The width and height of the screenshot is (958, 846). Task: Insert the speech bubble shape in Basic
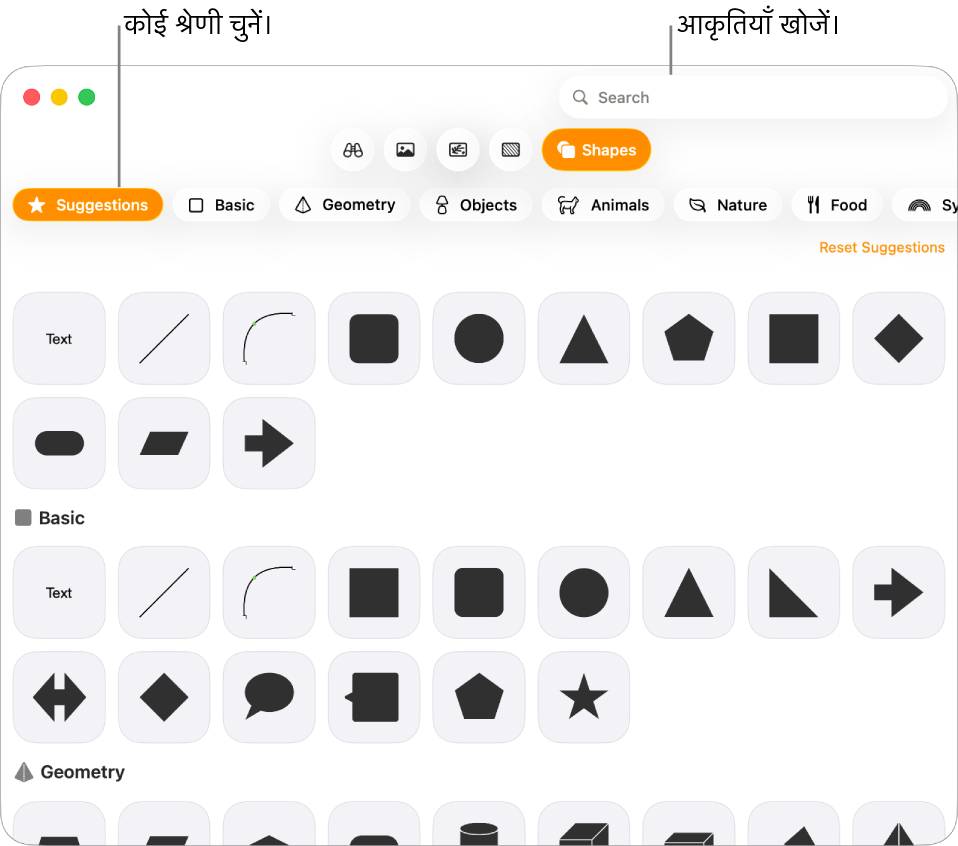click(269, 697)
